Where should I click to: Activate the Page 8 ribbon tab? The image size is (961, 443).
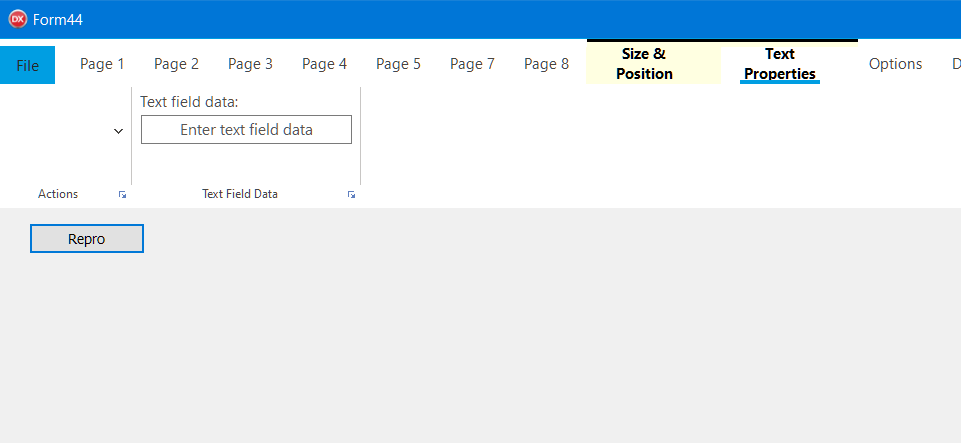click(546, 64)
